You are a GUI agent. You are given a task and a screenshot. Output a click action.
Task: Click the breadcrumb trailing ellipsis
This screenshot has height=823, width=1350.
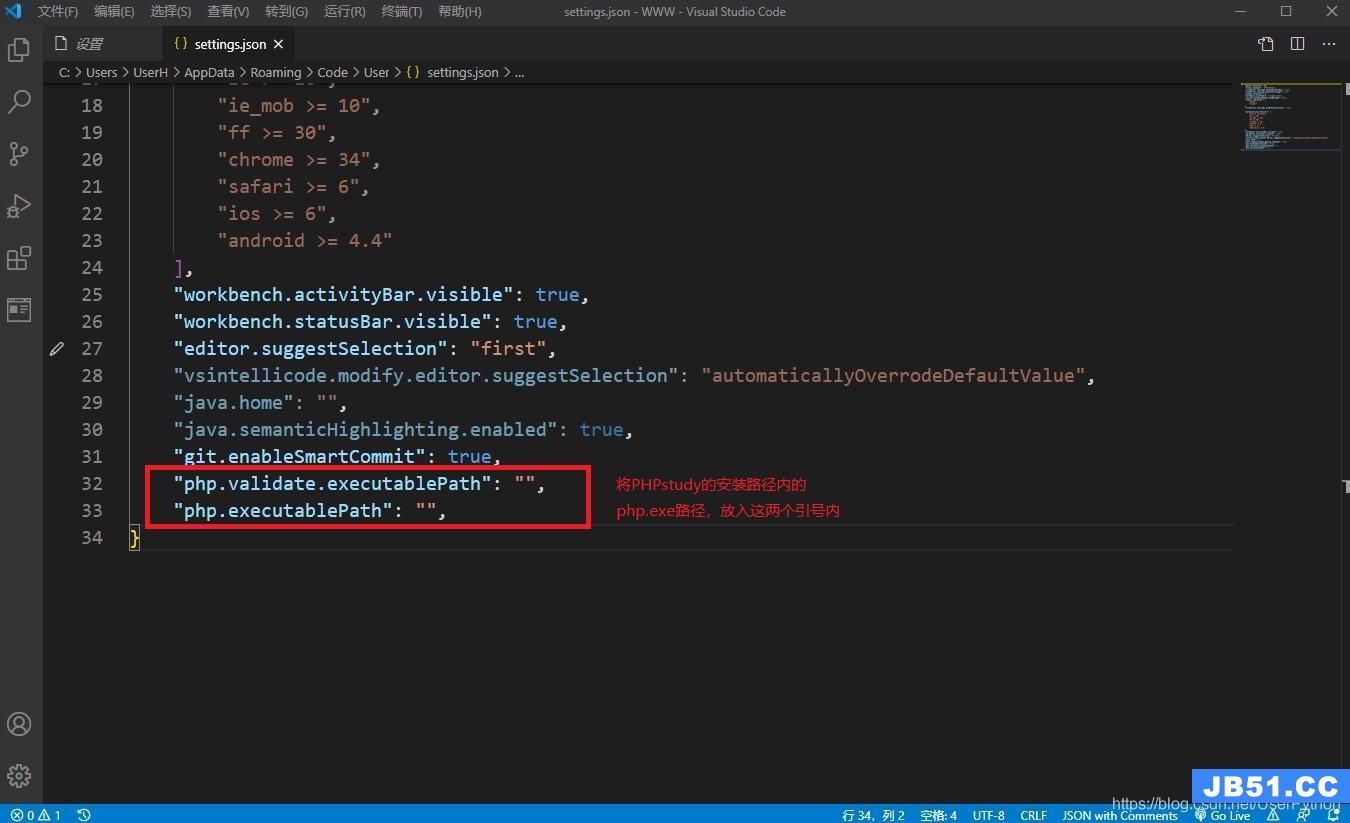[x=519, y=72]
